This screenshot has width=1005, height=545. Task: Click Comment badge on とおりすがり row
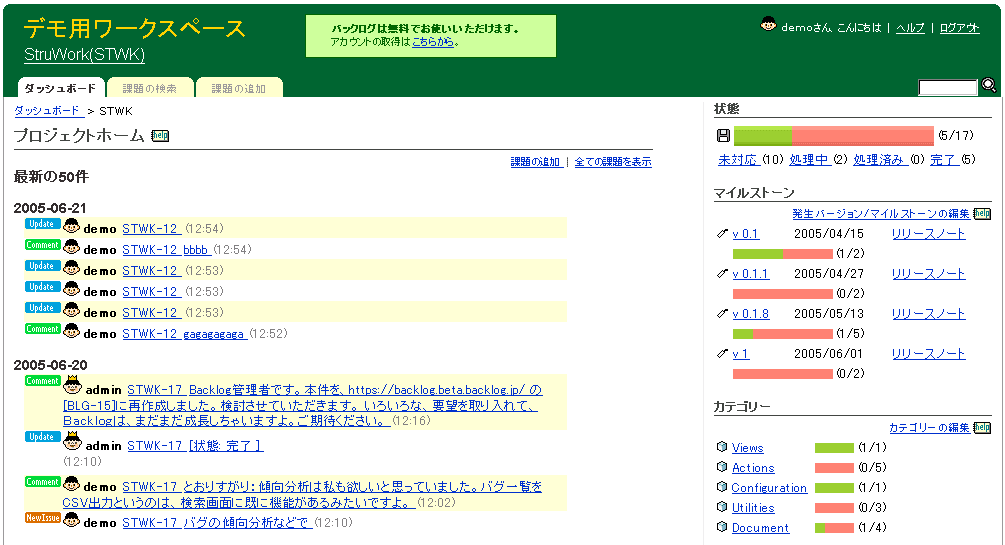[43, 482]
